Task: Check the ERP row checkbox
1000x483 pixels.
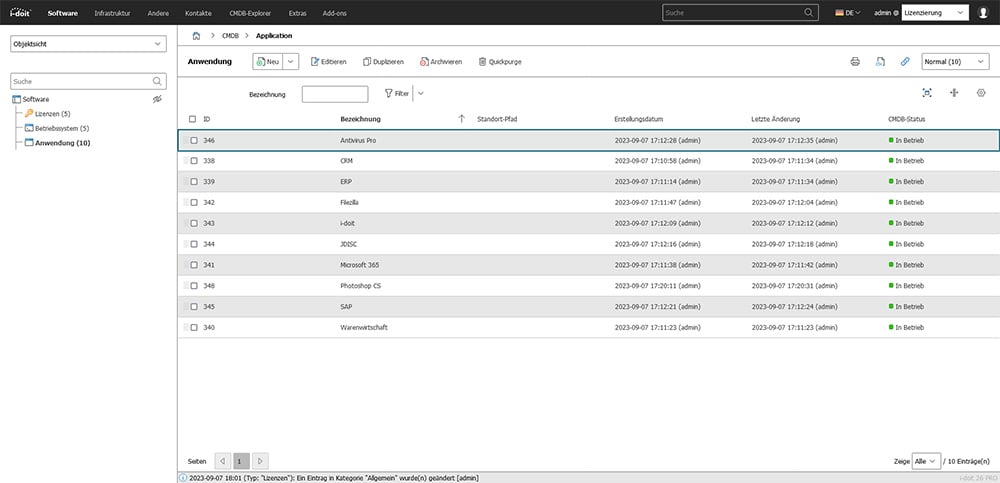Action: [194, 182]
